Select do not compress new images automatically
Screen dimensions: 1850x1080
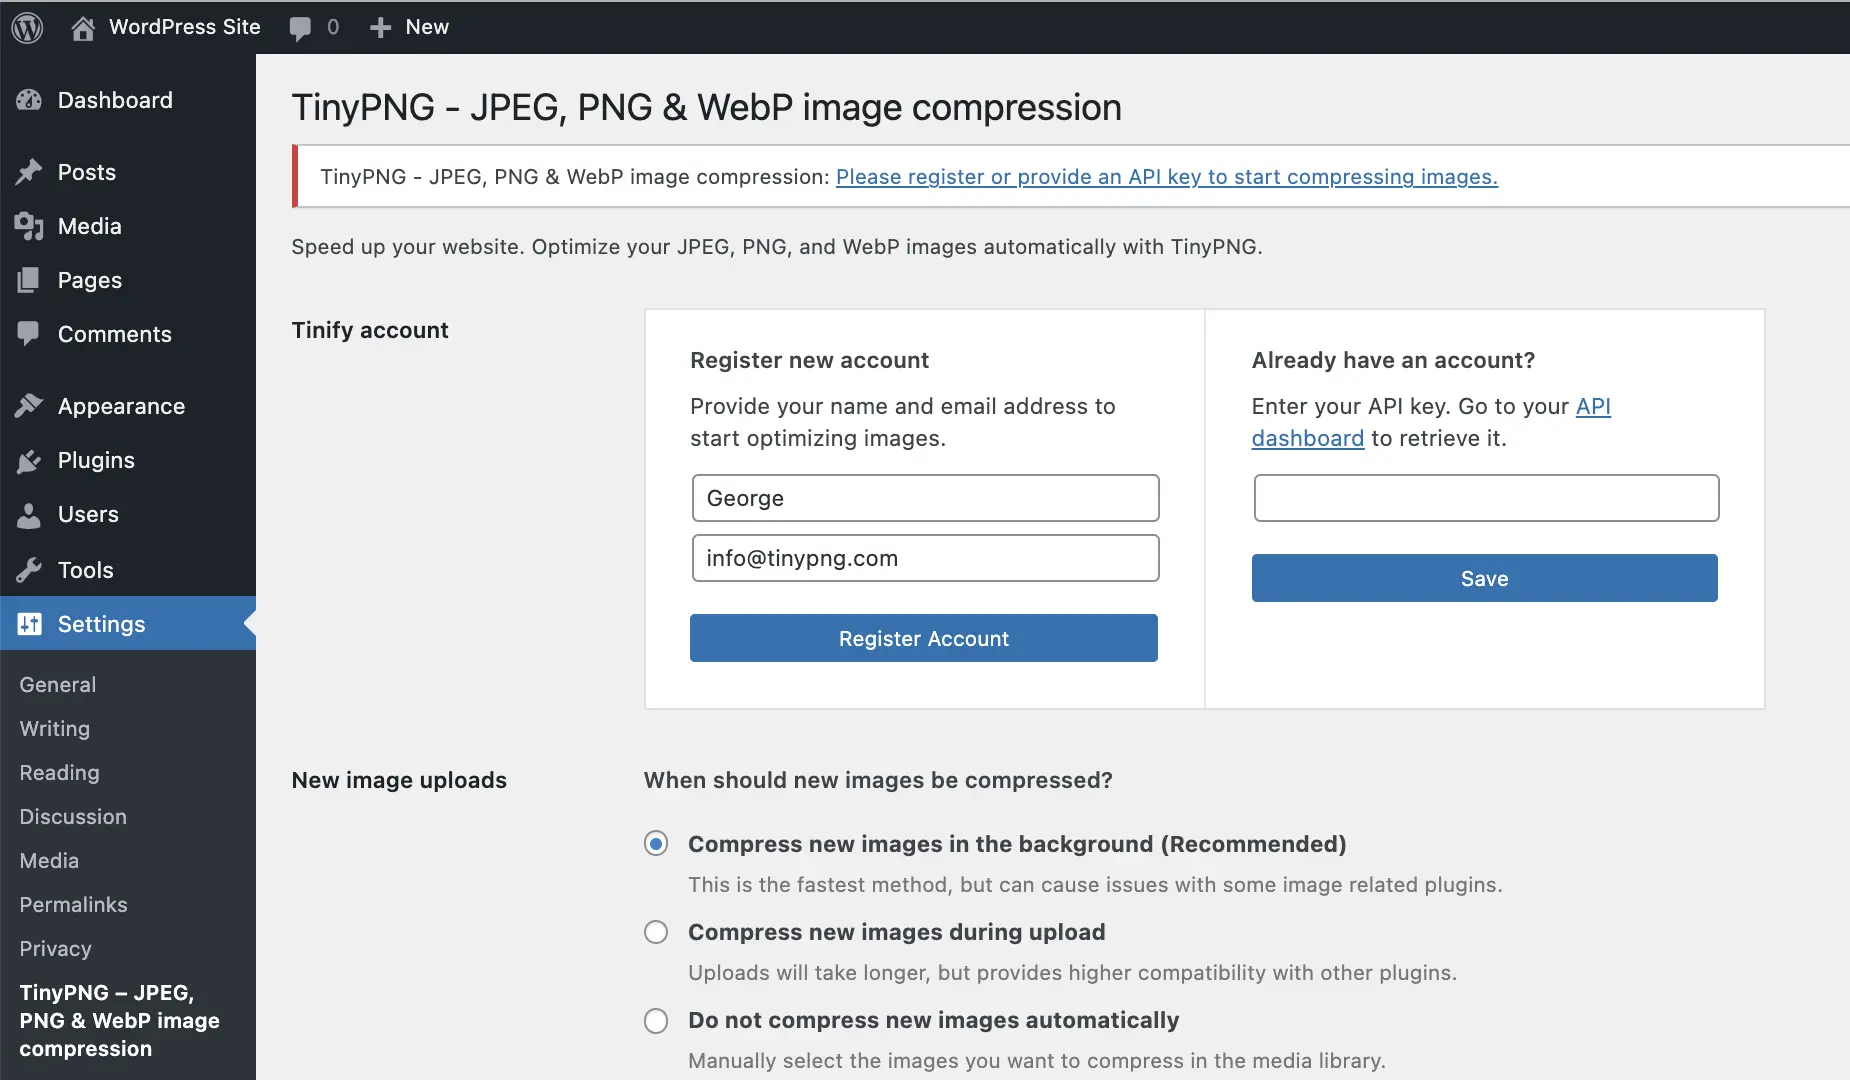pyautogui.click(x=655, y=1020)
